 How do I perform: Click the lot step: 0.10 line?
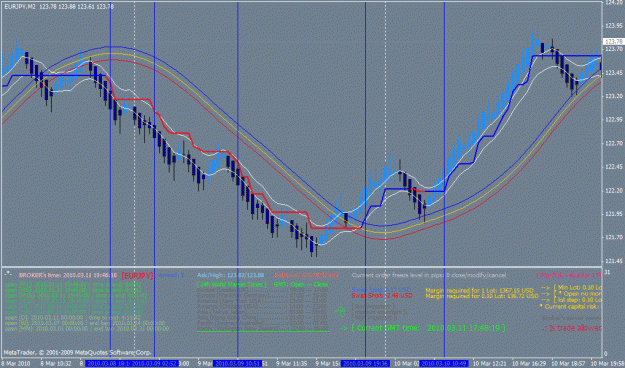[572, 300]
